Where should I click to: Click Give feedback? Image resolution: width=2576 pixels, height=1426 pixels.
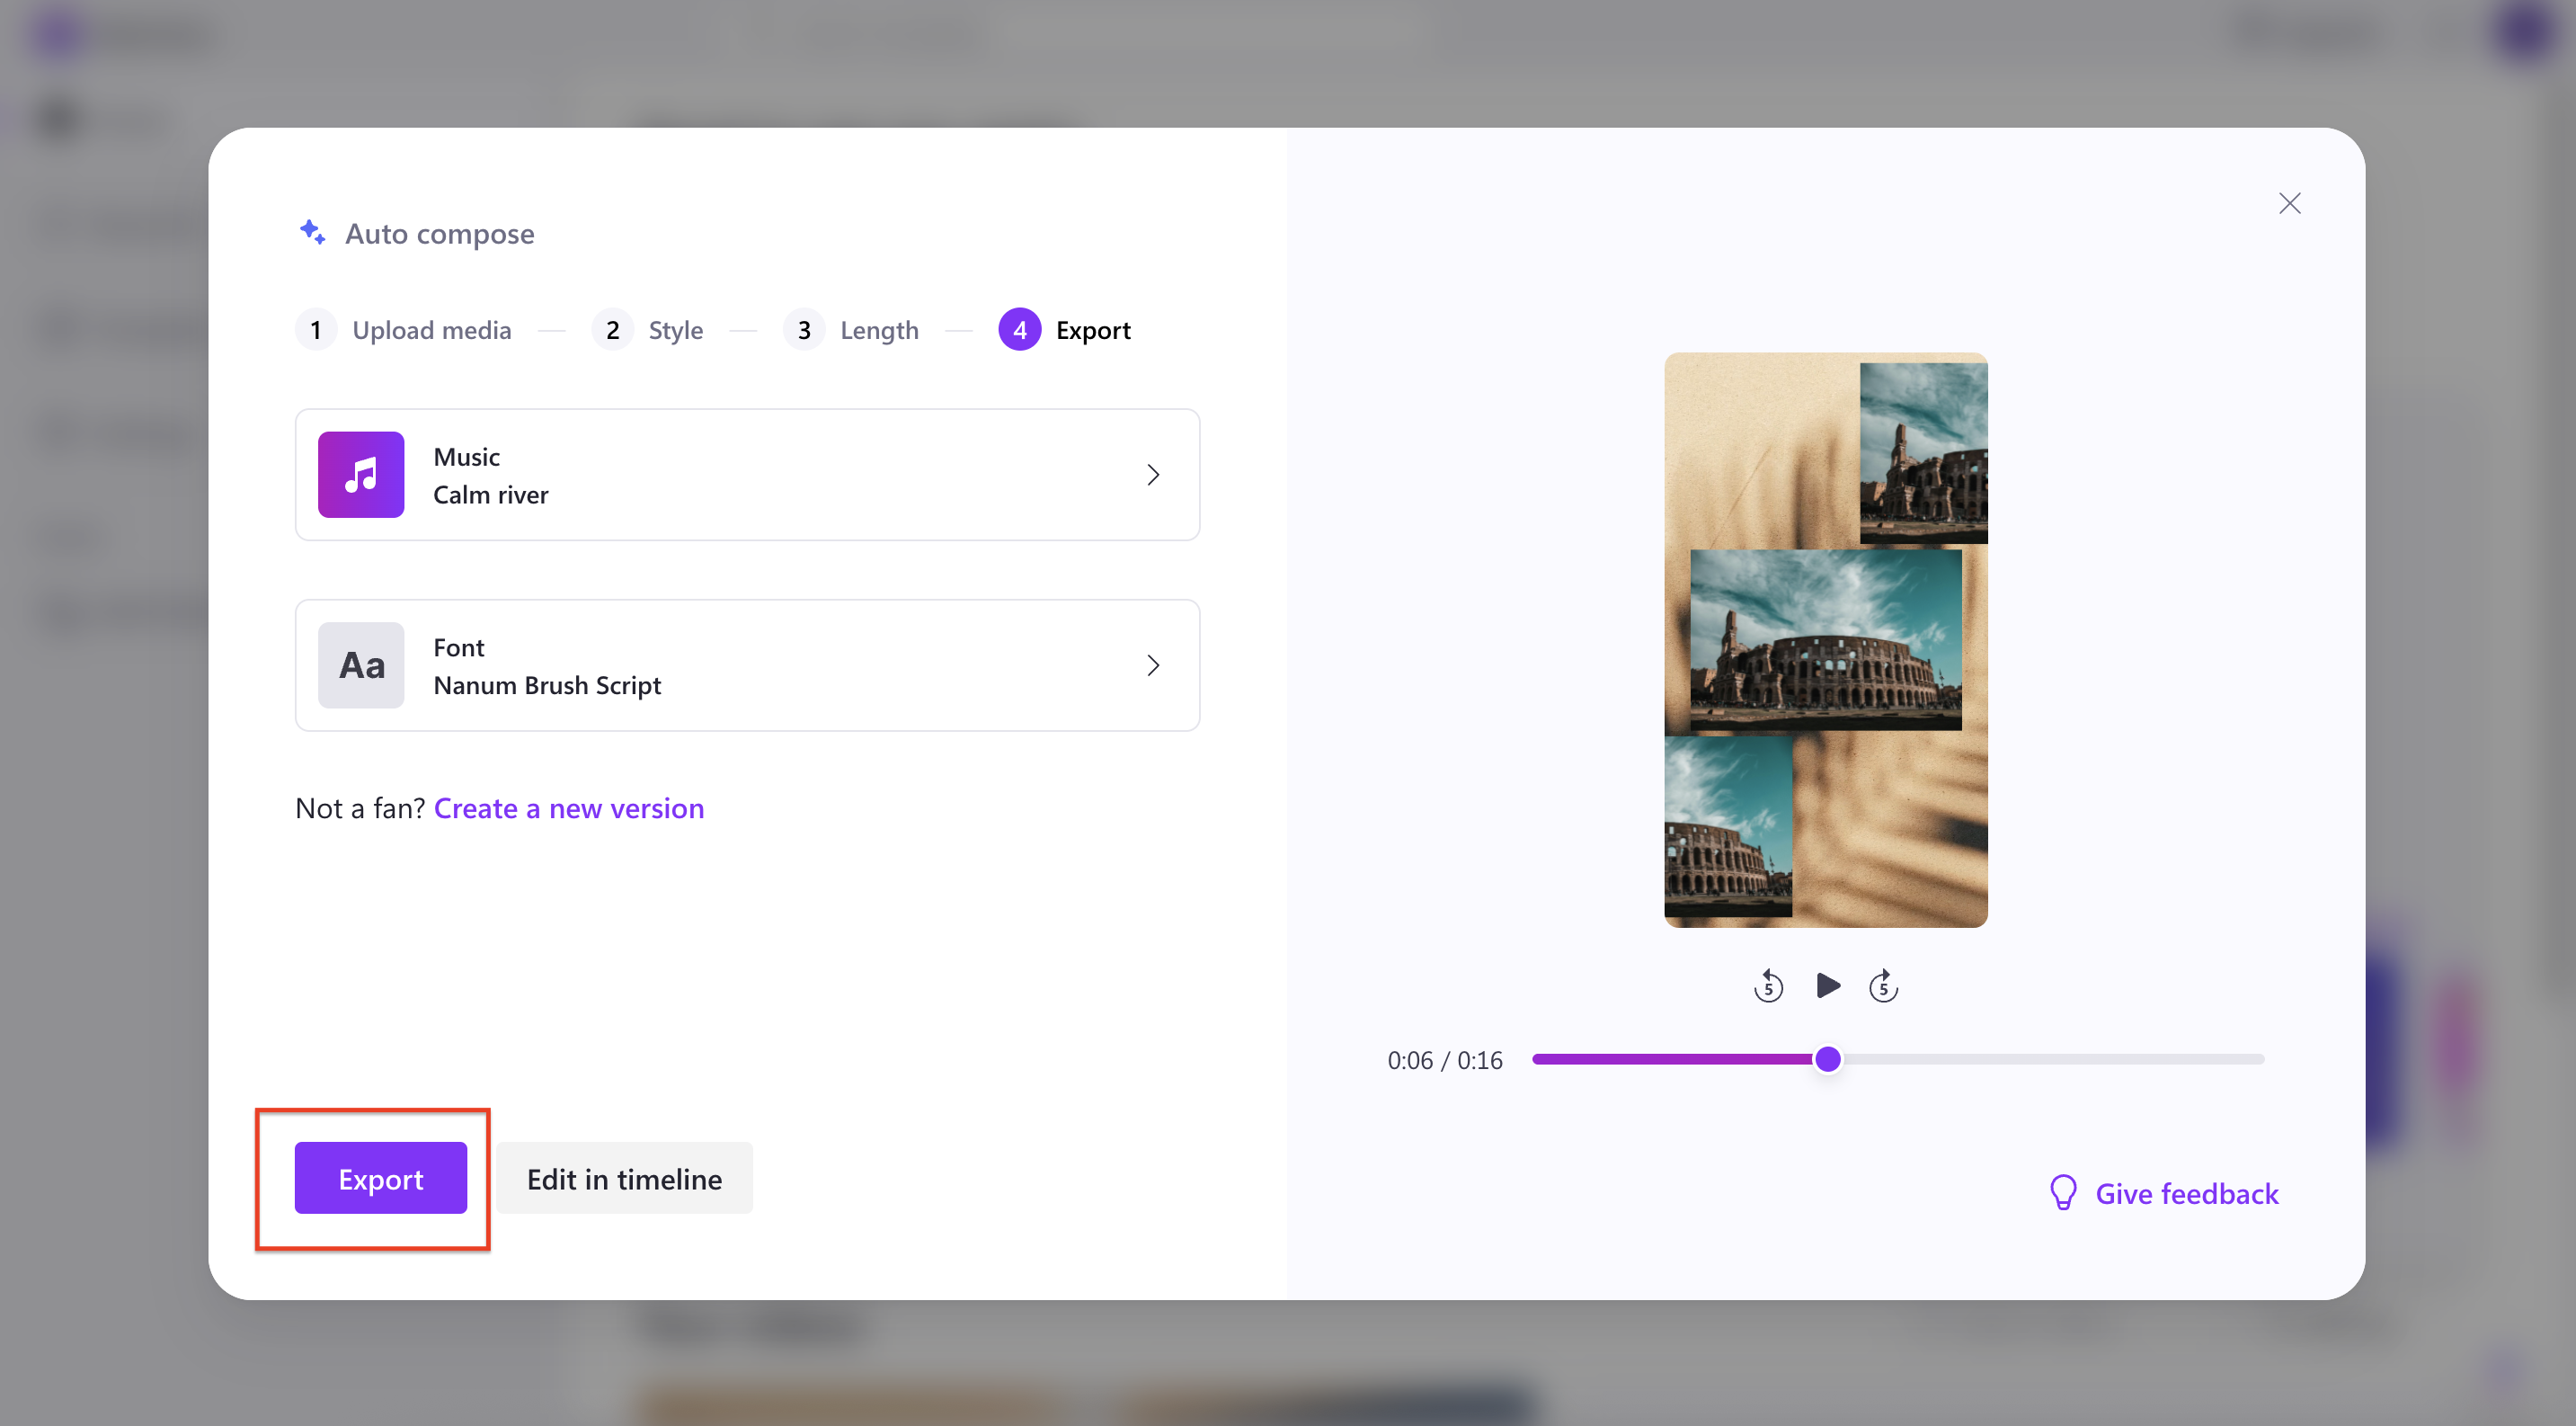2188,1192
